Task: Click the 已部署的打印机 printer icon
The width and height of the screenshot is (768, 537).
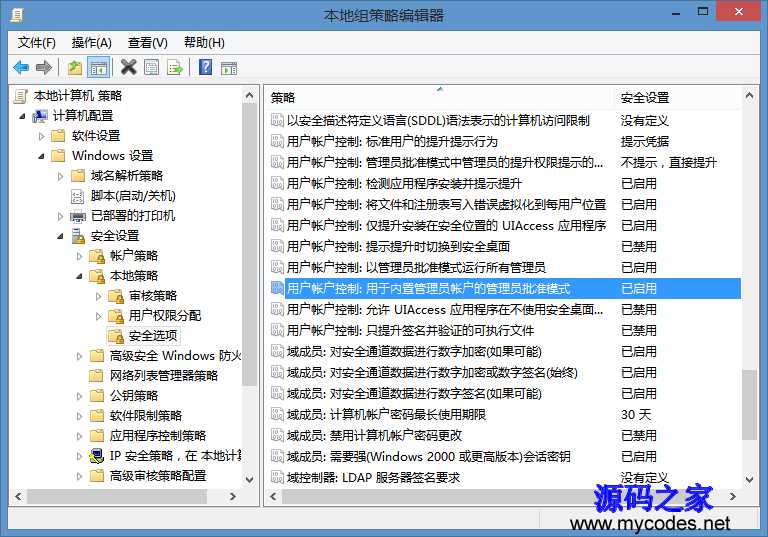Action: (x=78, y=216)
